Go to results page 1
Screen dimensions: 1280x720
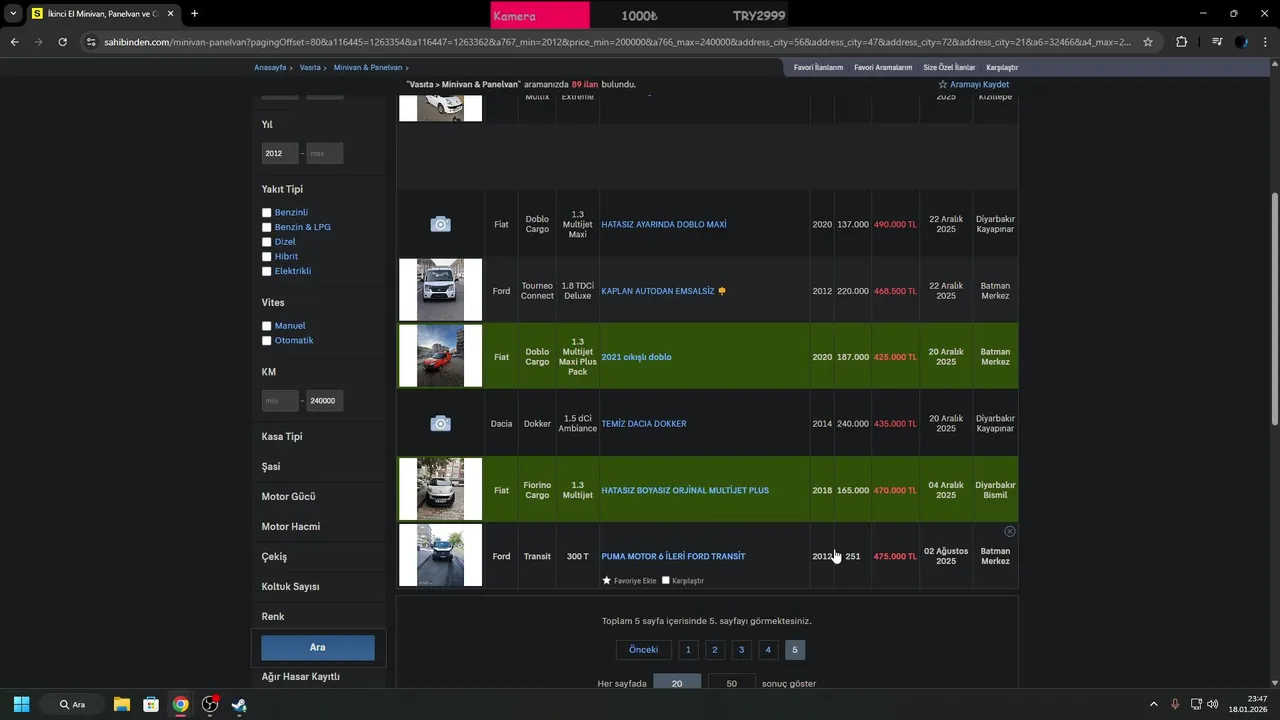point(688,650)
